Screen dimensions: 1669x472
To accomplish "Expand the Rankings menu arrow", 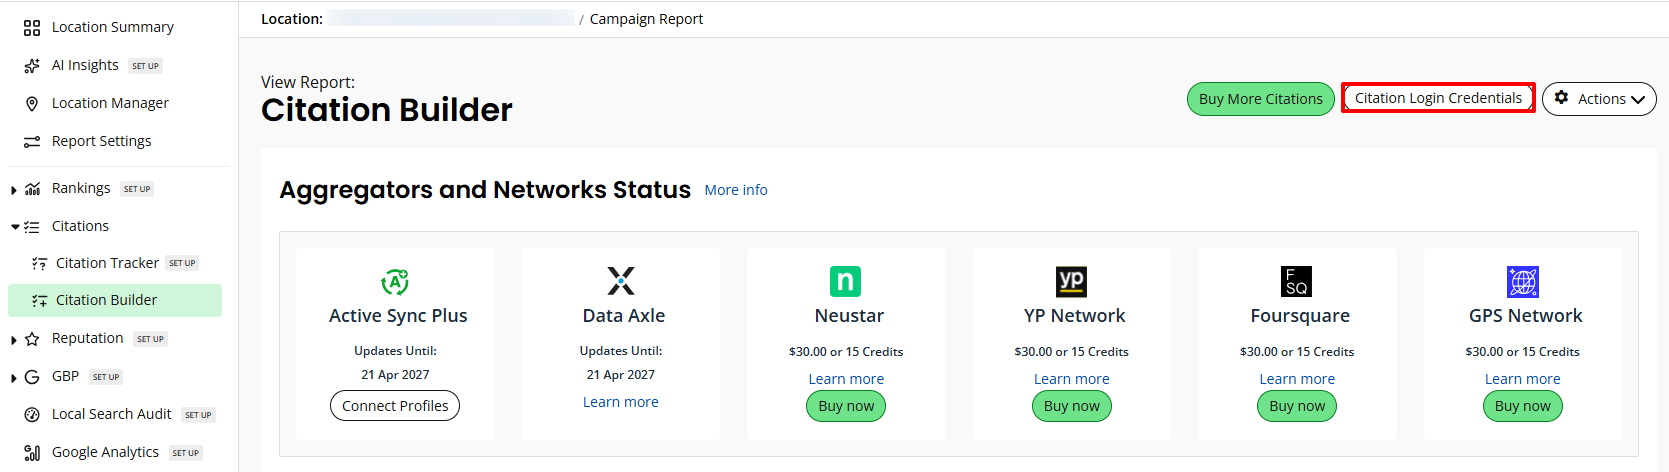I will [x=14, y=190].
